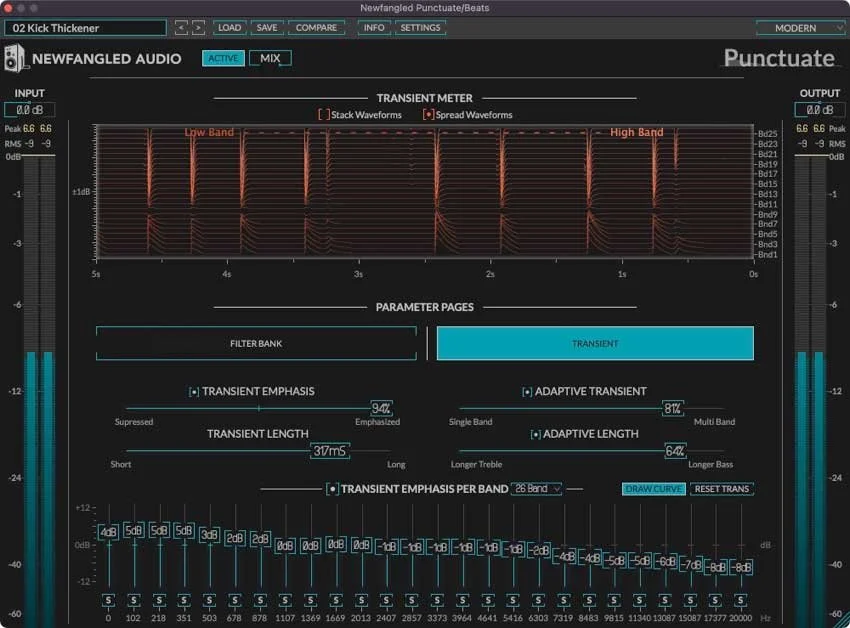Viewport: 850px width, 628px height.
Task: Solo the 2407 Hz band
Action: click(387, 600)
